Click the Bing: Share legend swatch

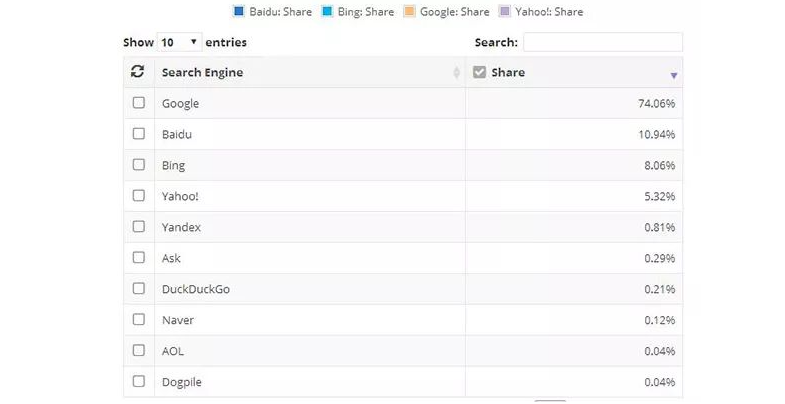pos(327,12)
